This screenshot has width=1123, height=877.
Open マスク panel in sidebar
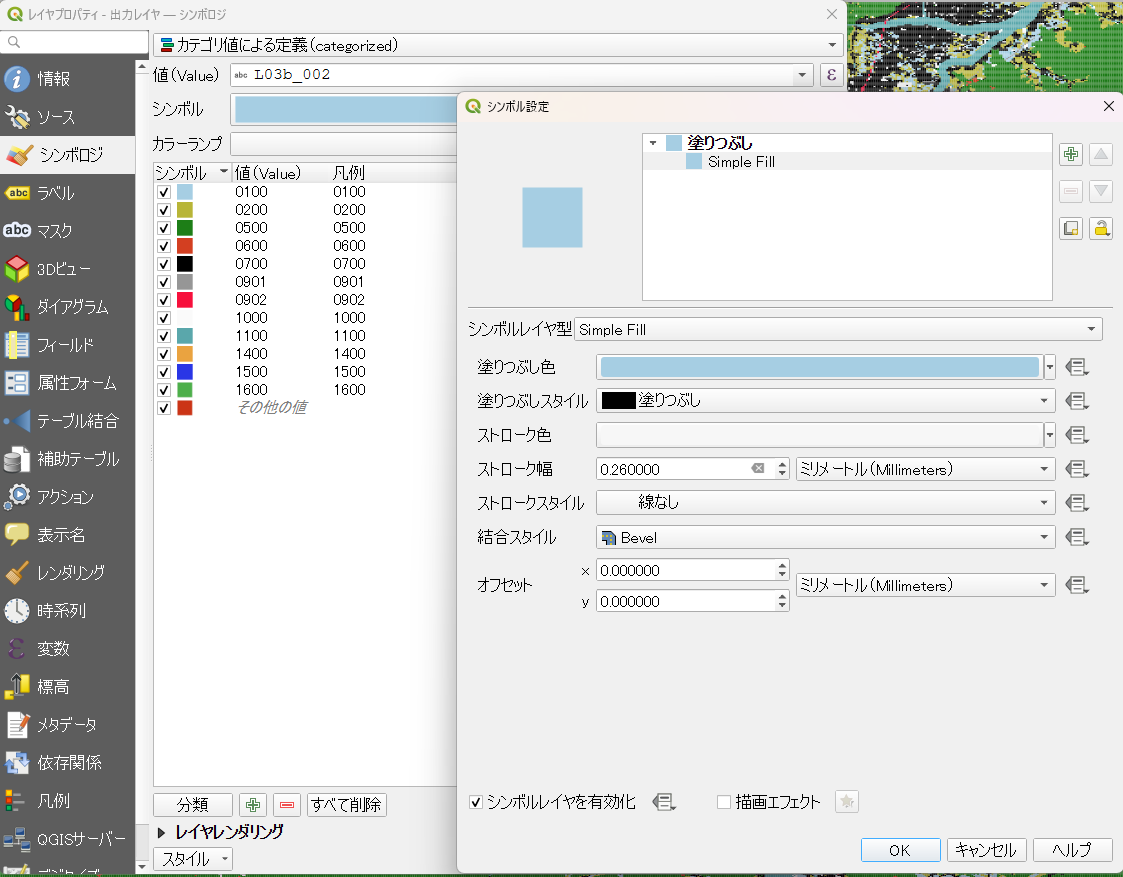click(67, 231)
